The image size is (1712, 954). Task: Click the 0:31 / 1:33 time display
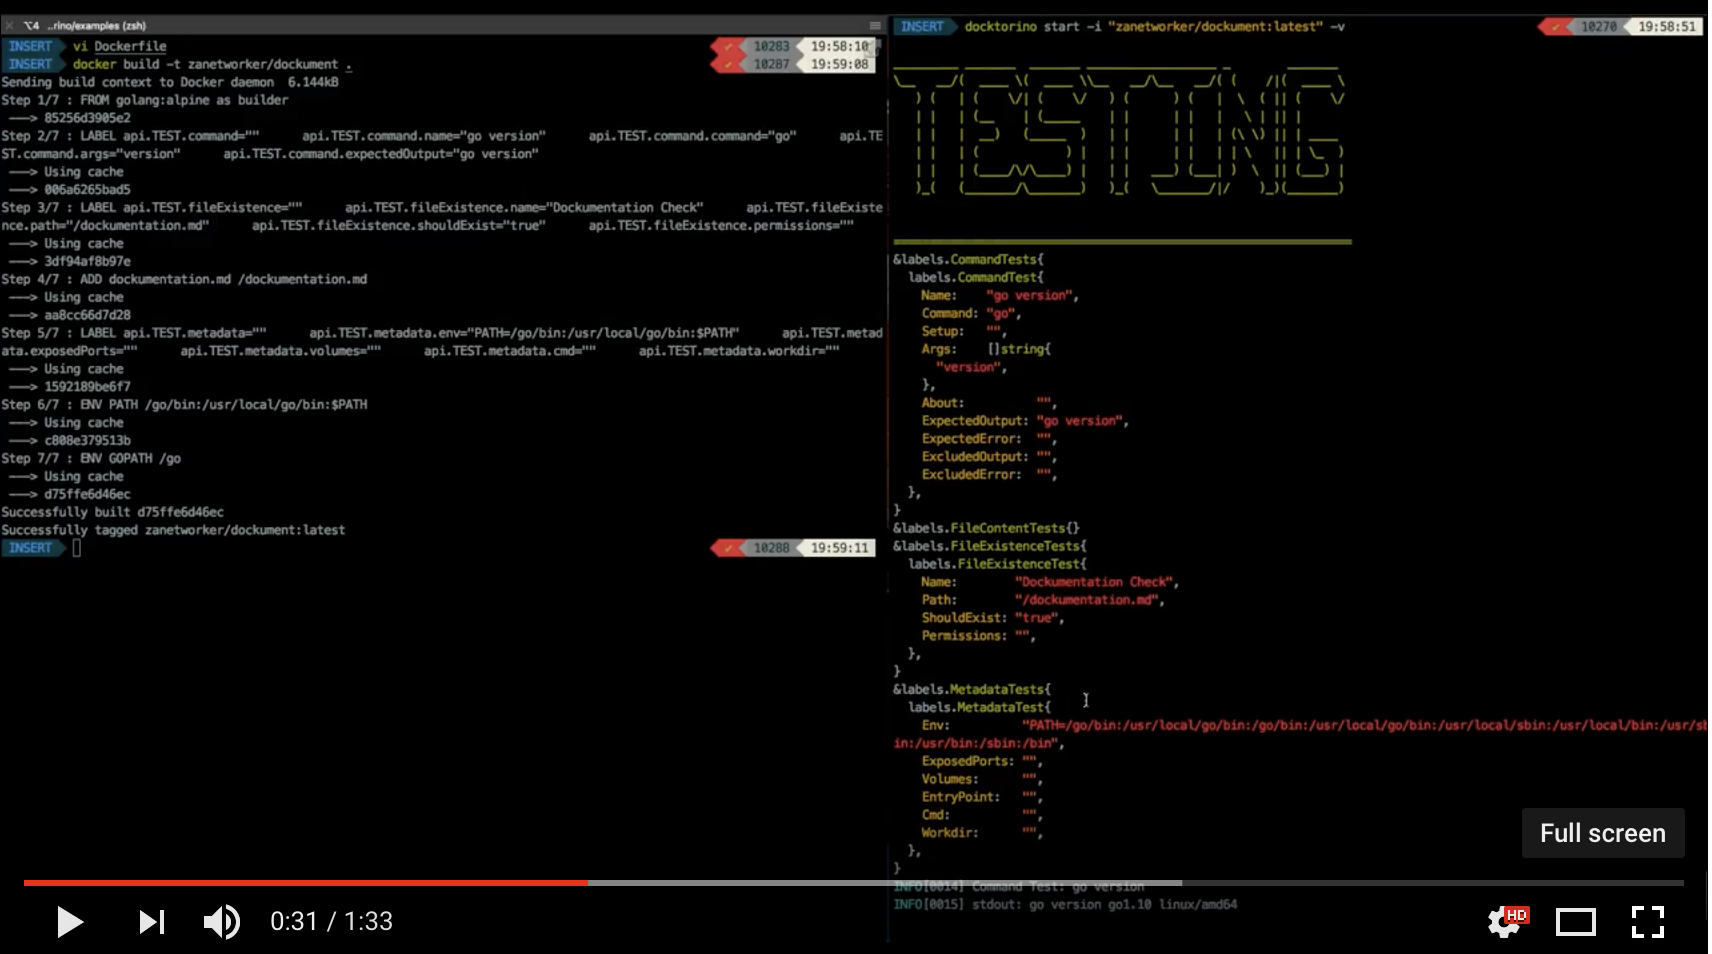point(331,921)
